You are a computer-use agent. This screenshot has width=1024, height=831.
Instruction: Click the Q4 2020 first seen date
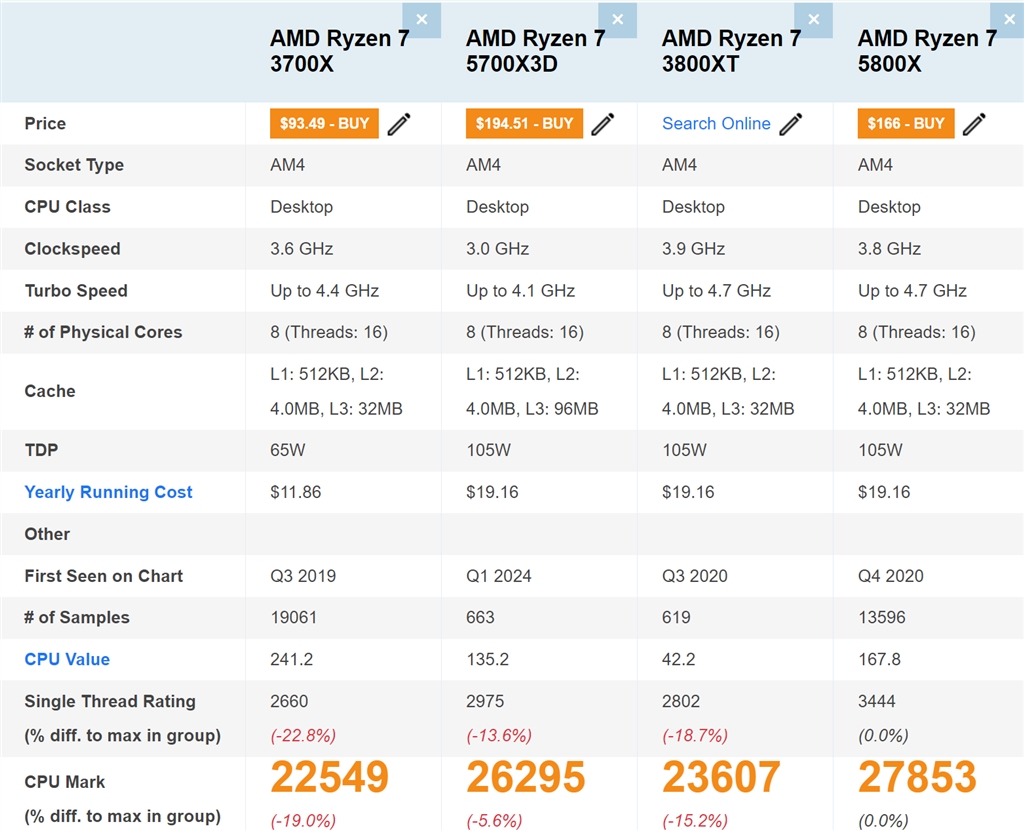(891, 576)
